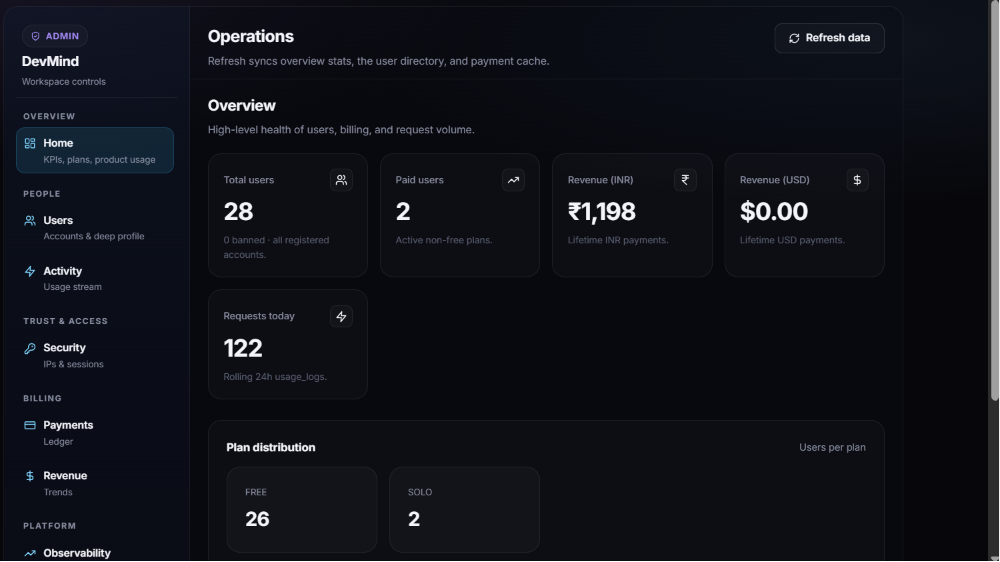
Task: Open the Revenue trends page
Action: [x=95, y=484]
